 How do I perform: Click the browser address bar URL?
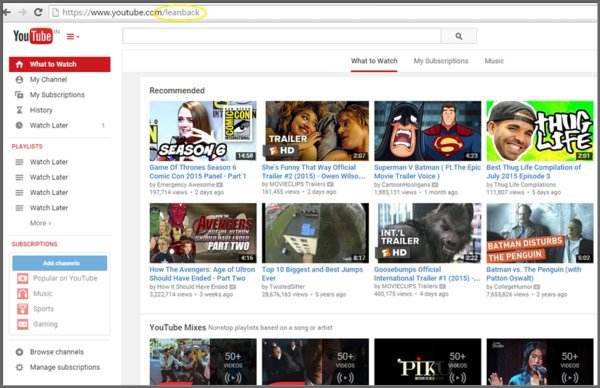[130, 13]
